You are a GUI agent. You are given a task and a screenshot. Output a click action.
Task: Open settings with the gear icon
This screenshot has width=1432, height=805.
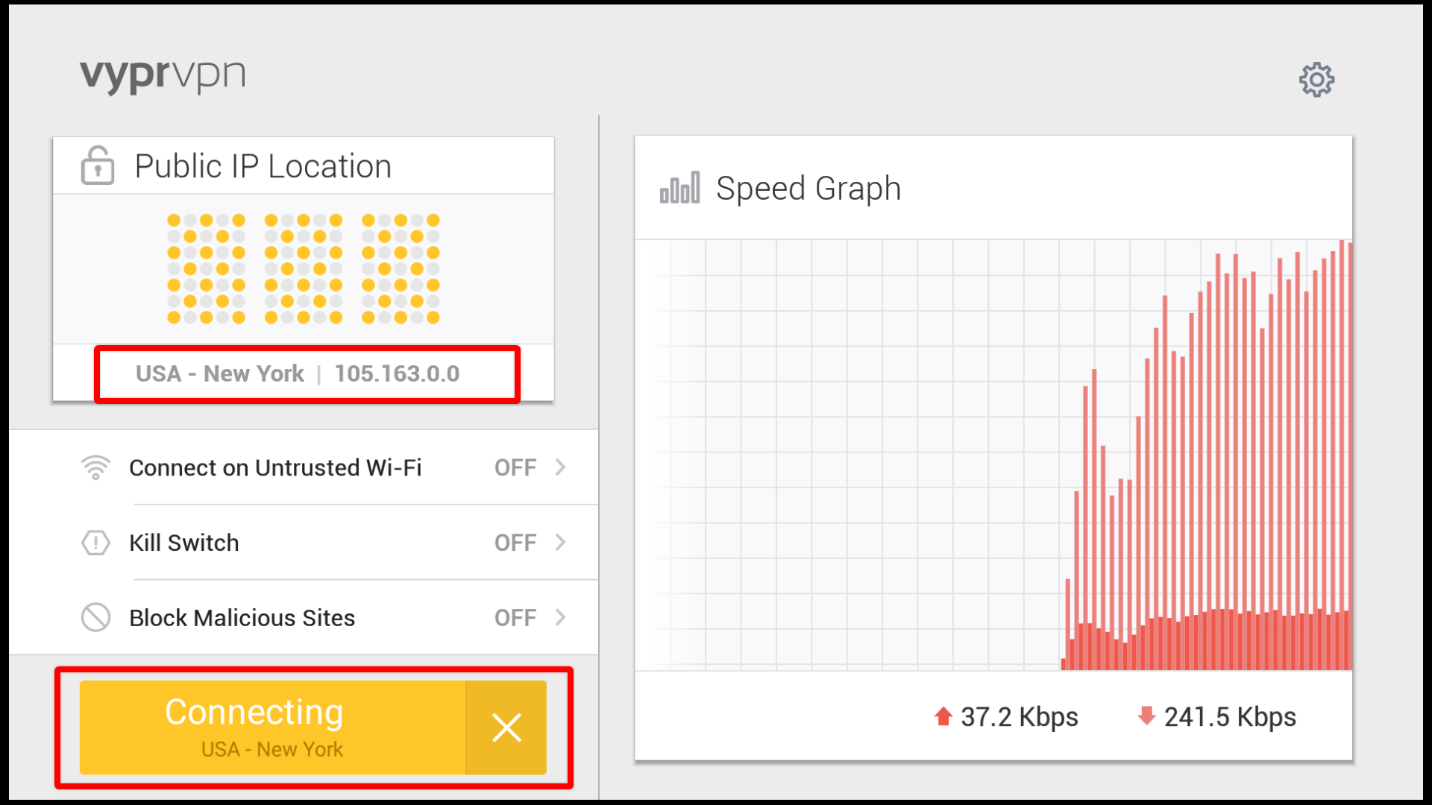pos(1316,79)
